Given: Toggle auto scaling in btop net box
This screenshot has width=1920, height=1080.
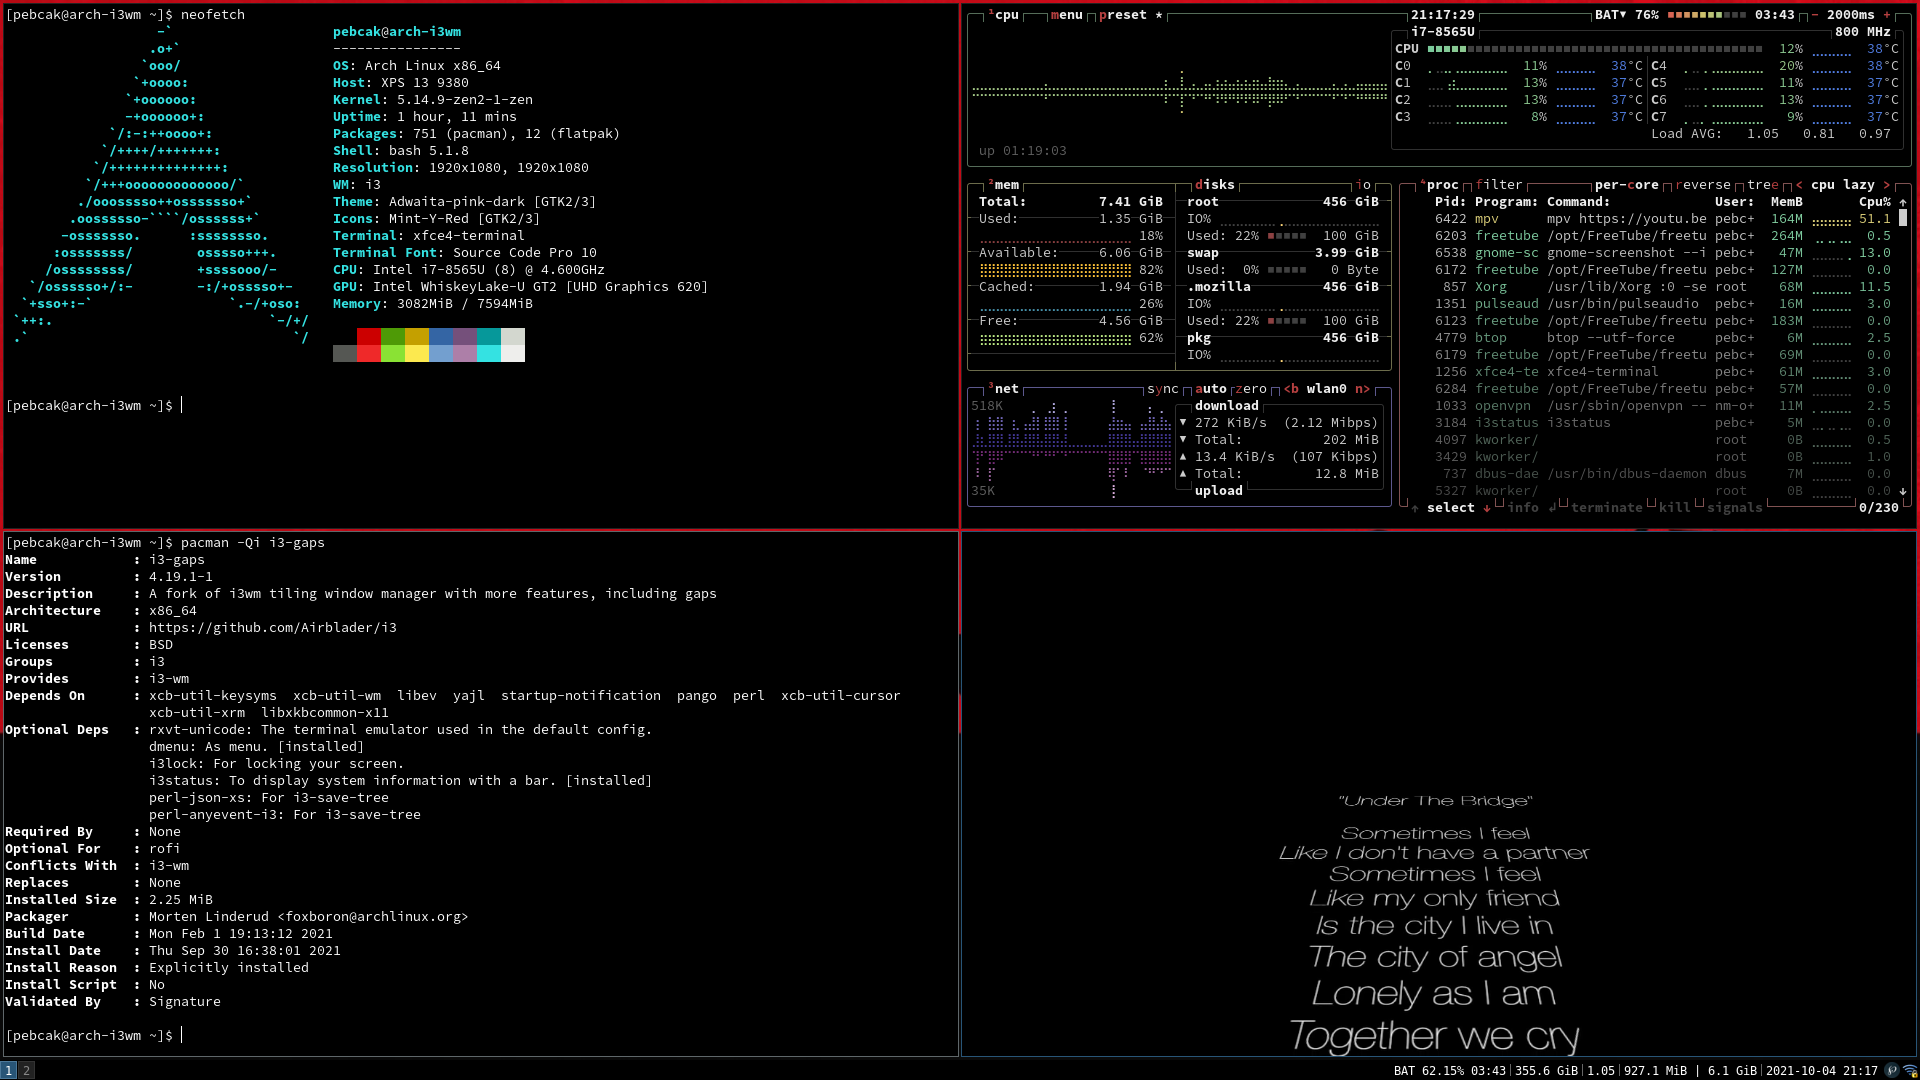Looking at the screenshot, I should tap(1211, 389).
